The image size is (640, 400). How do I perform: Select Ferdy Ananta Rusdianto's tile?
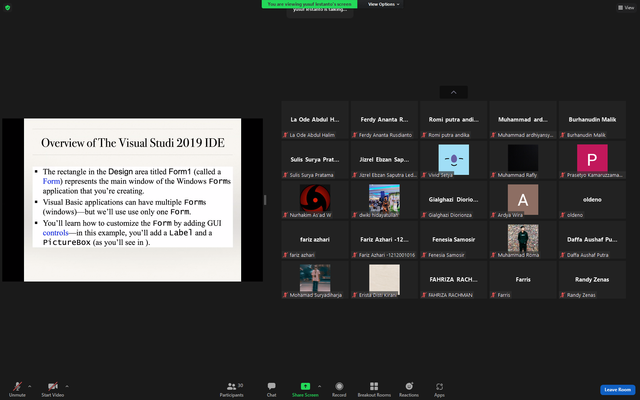(384, 120)
